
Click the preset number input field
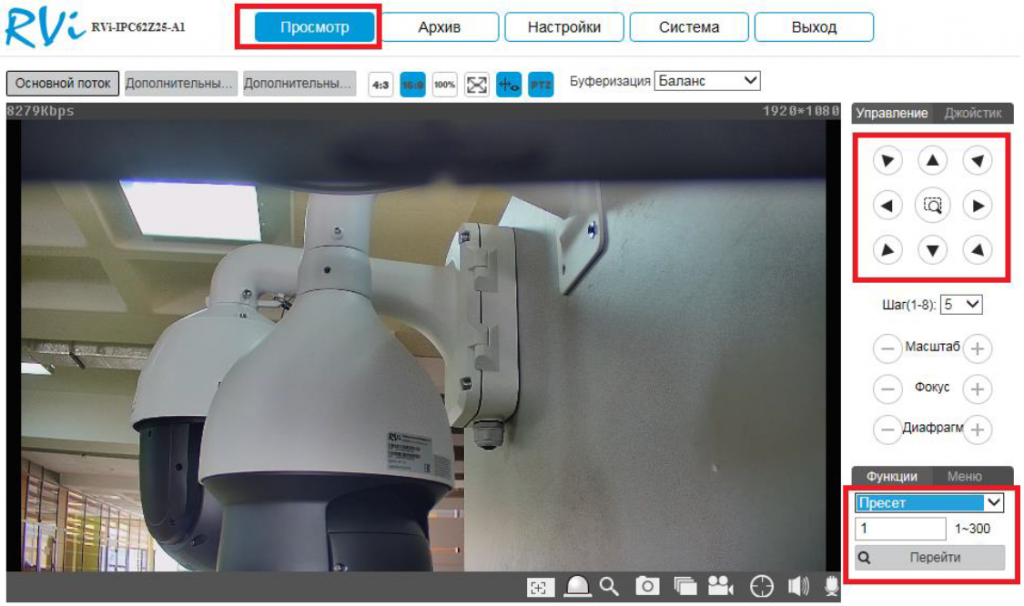[x=900, y=529]
